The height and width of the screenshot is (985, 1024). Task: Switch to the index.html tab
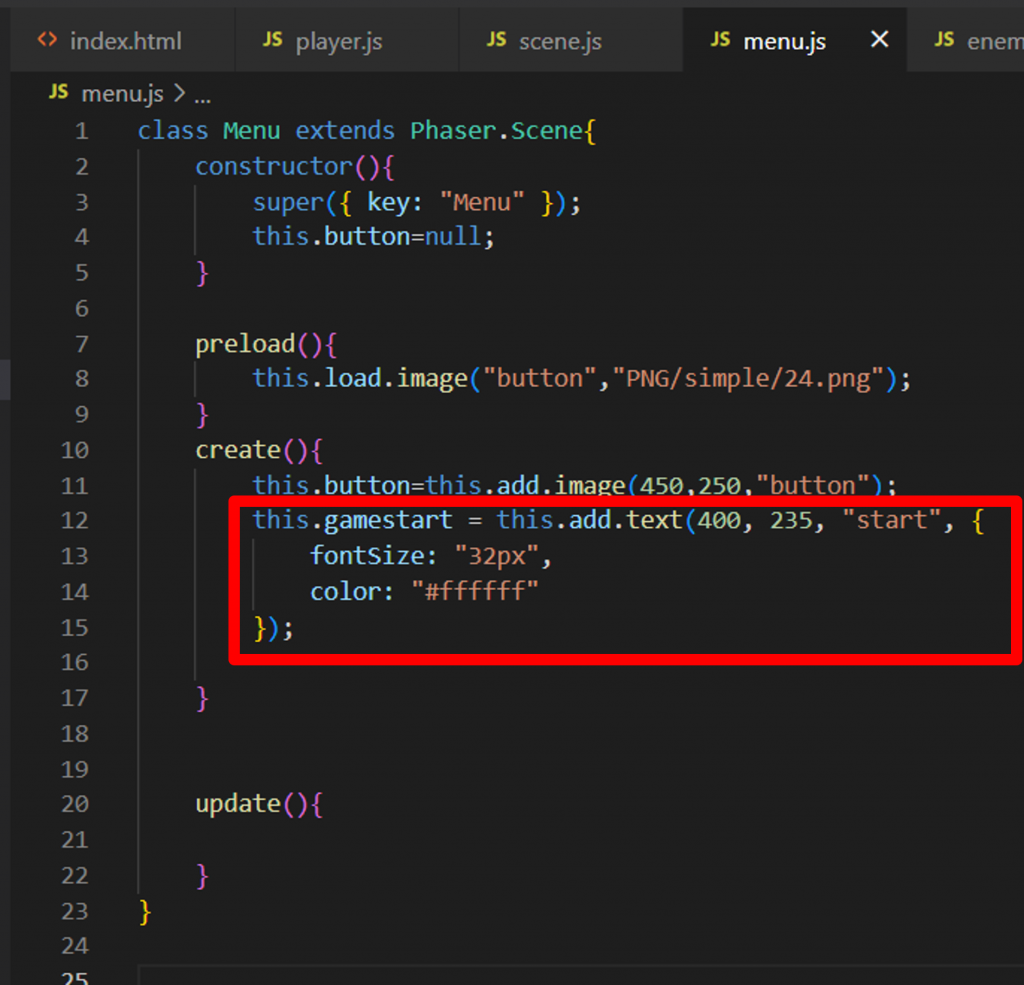122,40
